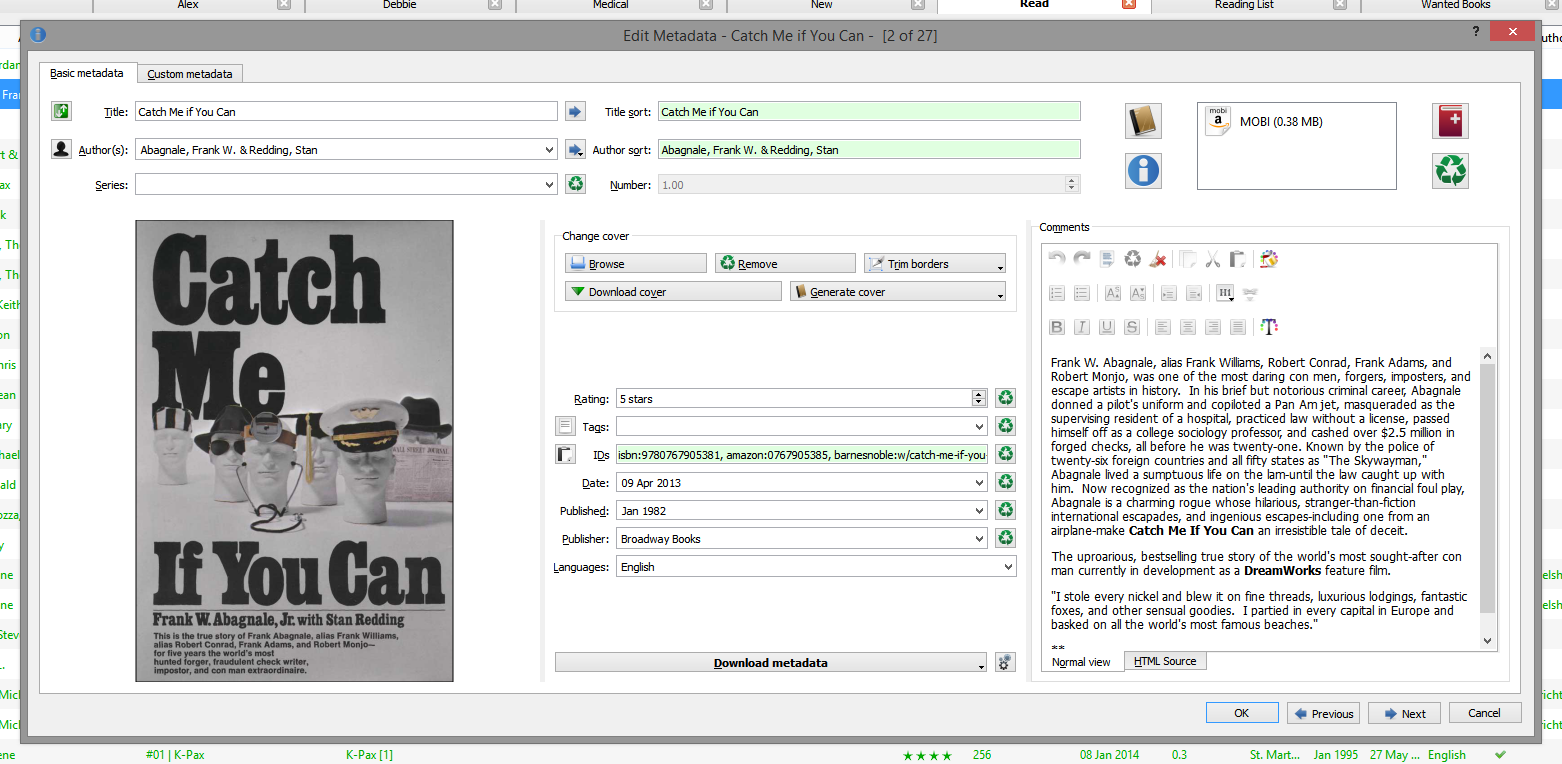Click the Previous book button

point(1324,713)
